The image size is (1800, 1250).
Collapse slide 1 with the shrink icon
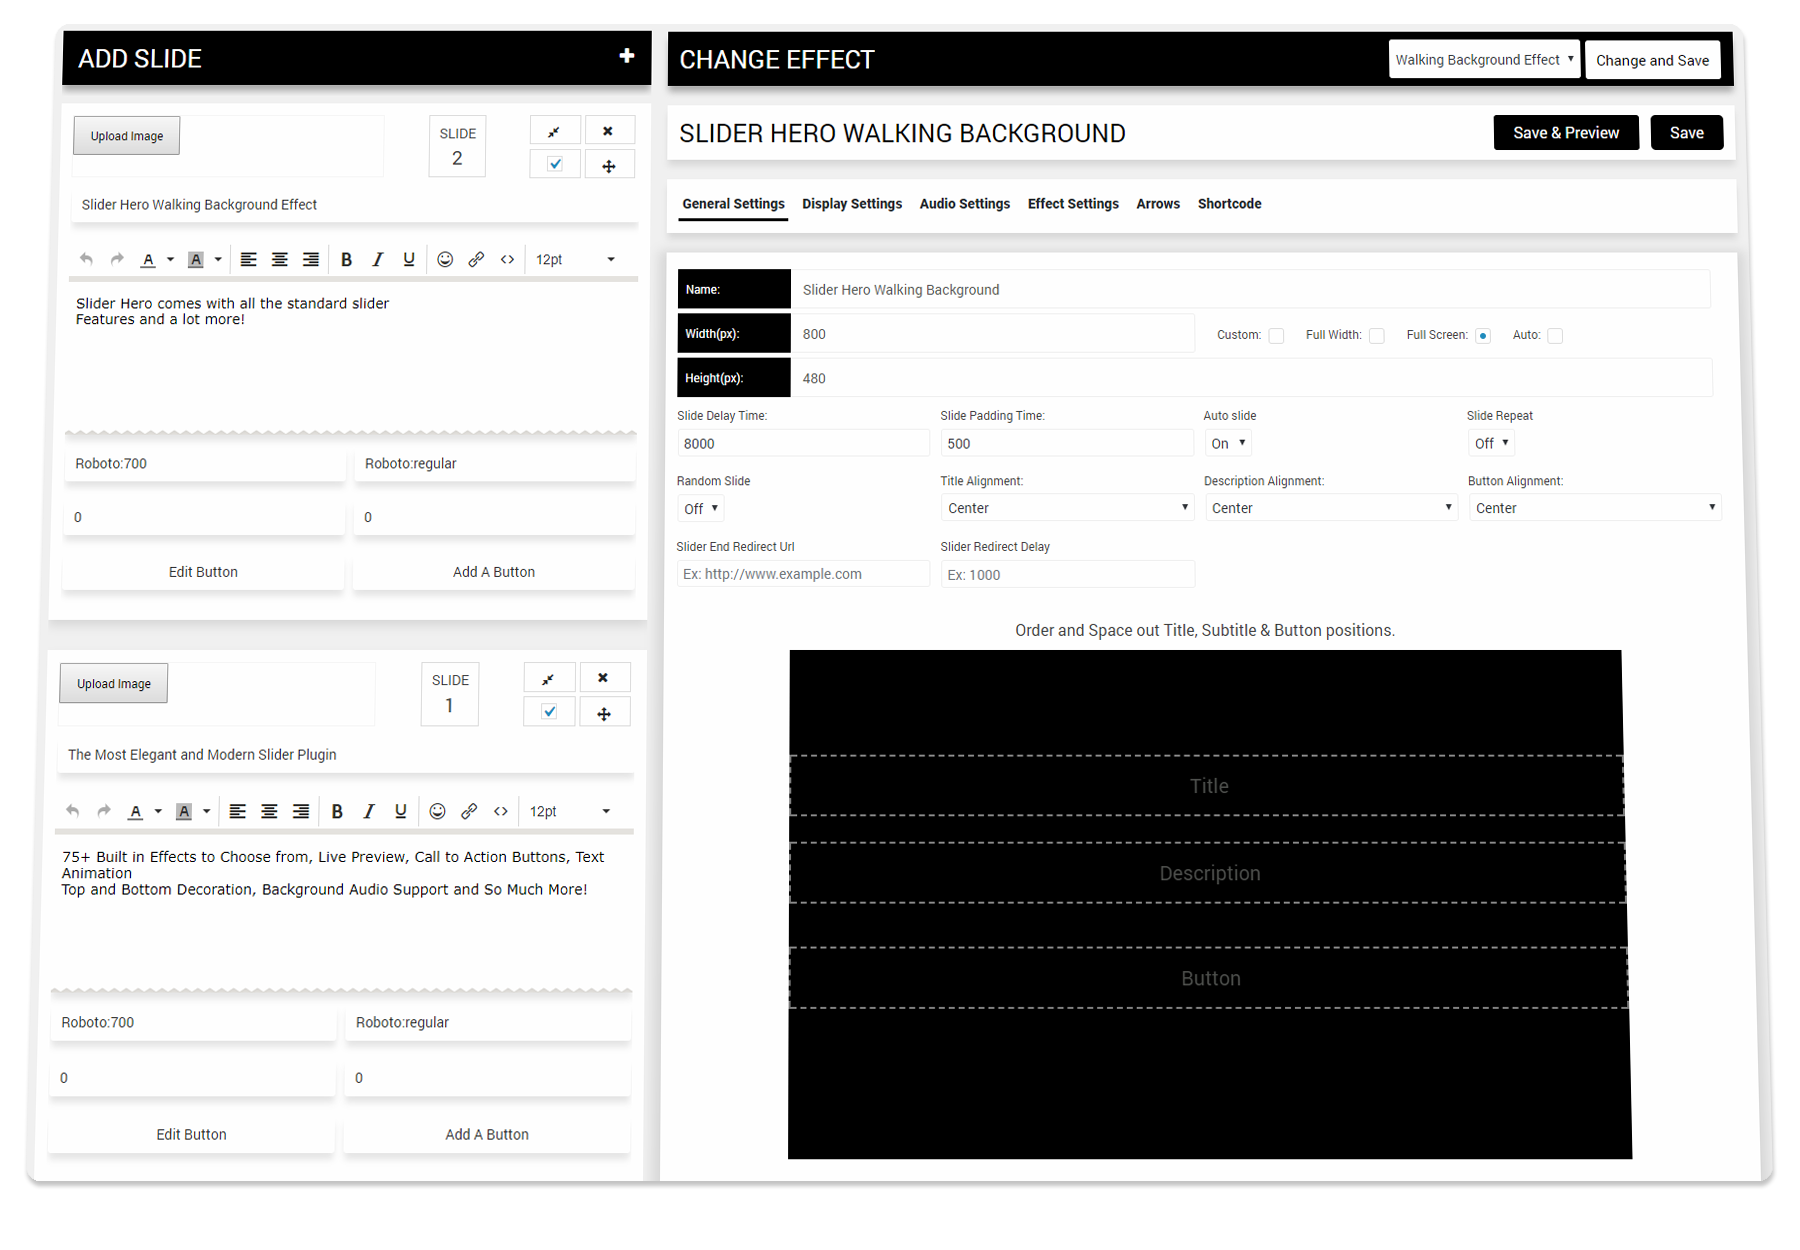tap(549, 678)
